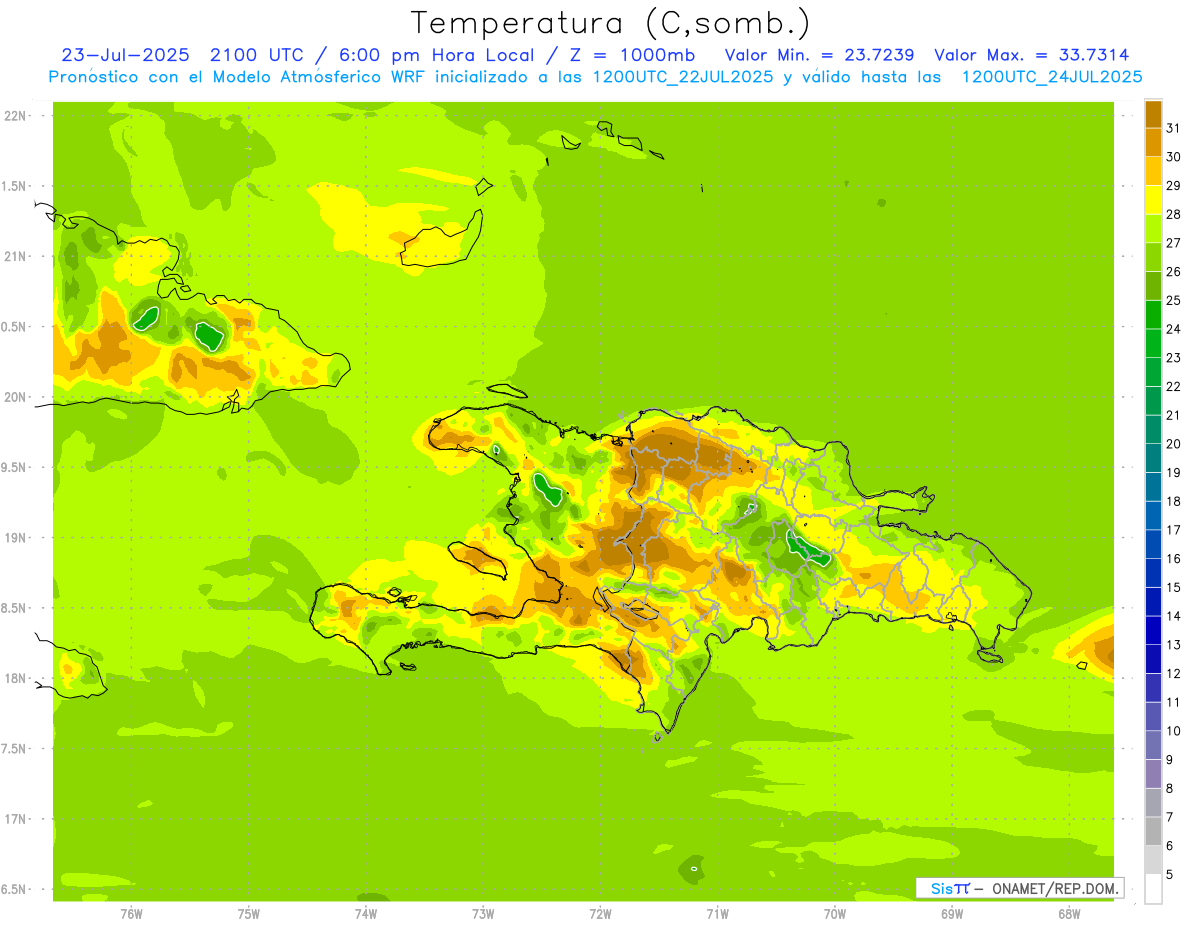Click the '8.5N' latitude axis label
Viewport: 1200px width, 927px height.
point(15,608)
